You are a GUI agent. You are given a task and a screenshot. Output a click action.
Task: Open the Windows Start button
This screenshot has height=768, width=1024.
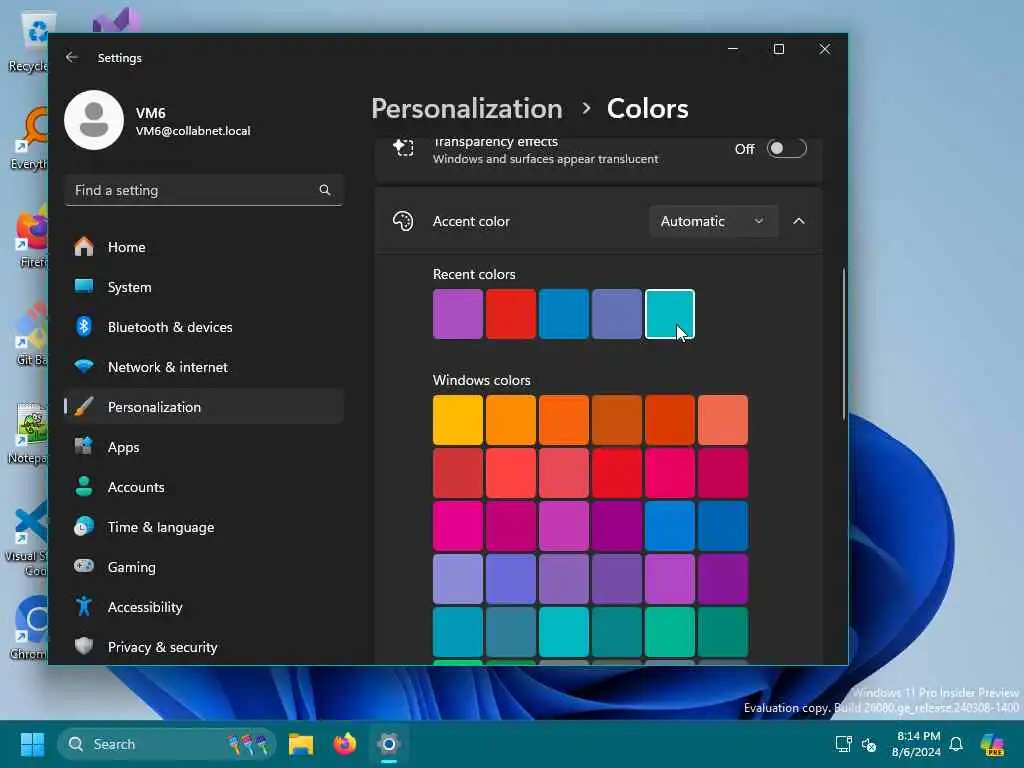coord(32,744)
